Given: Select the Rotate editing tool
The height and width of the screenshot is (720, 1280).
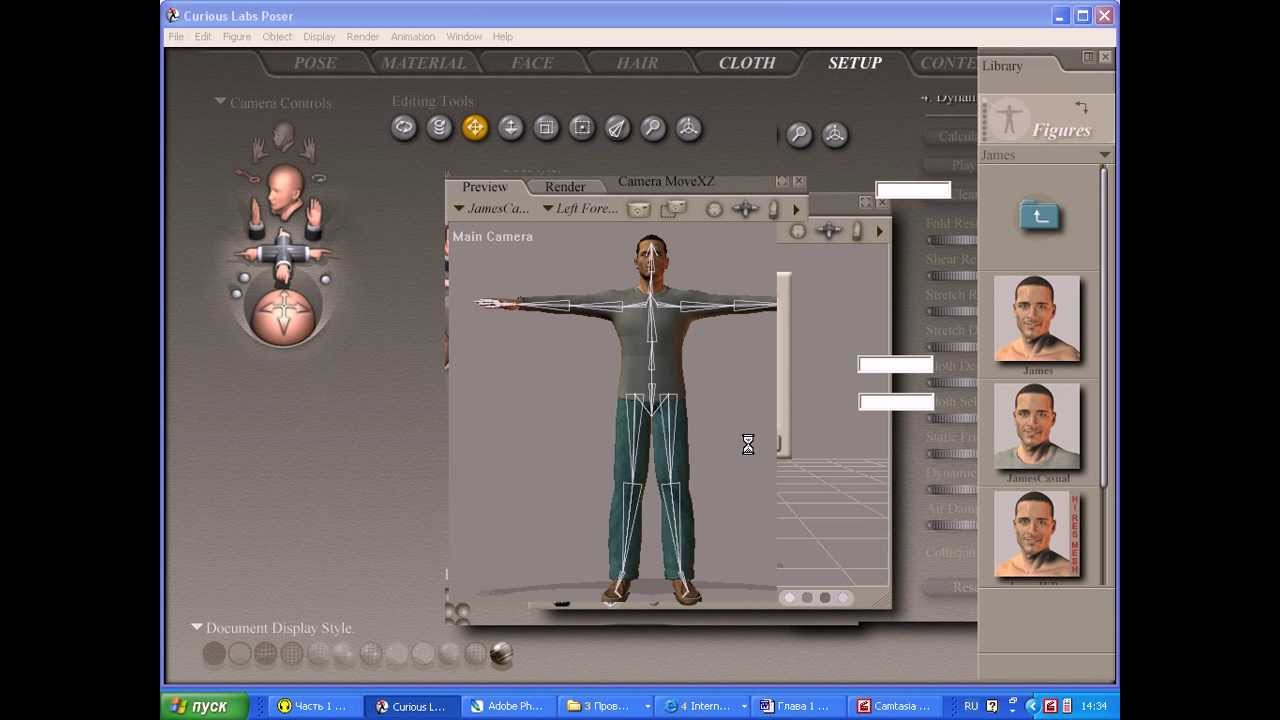Looking at the screenshot, I should point(404,127).
